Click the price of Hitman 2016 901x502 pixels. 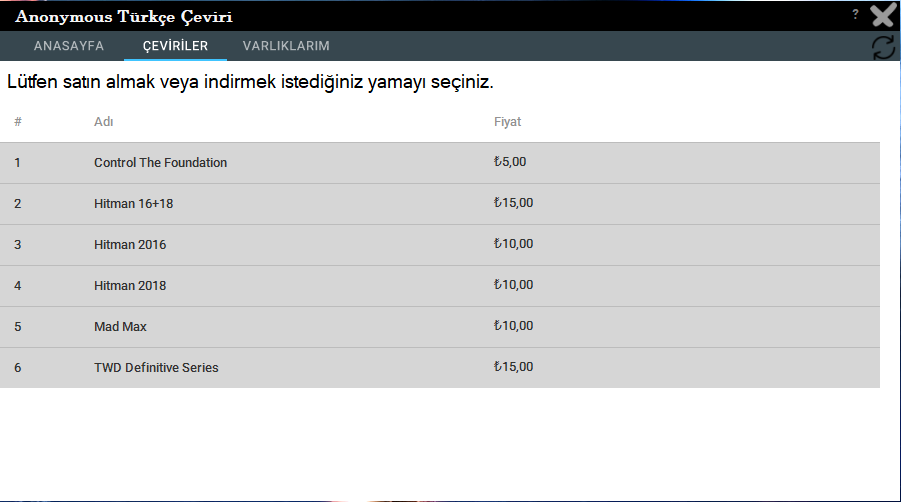click(513, 244)
